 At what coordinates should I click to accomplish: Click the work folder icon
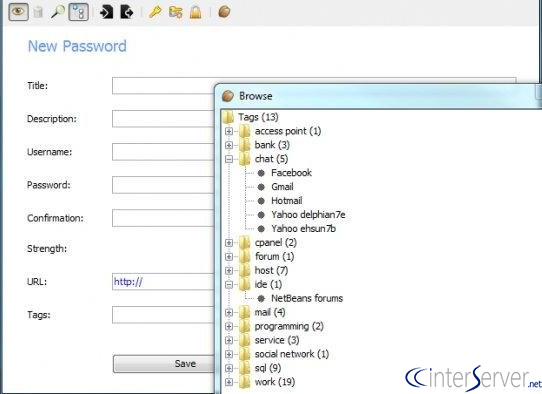(244, 382)
